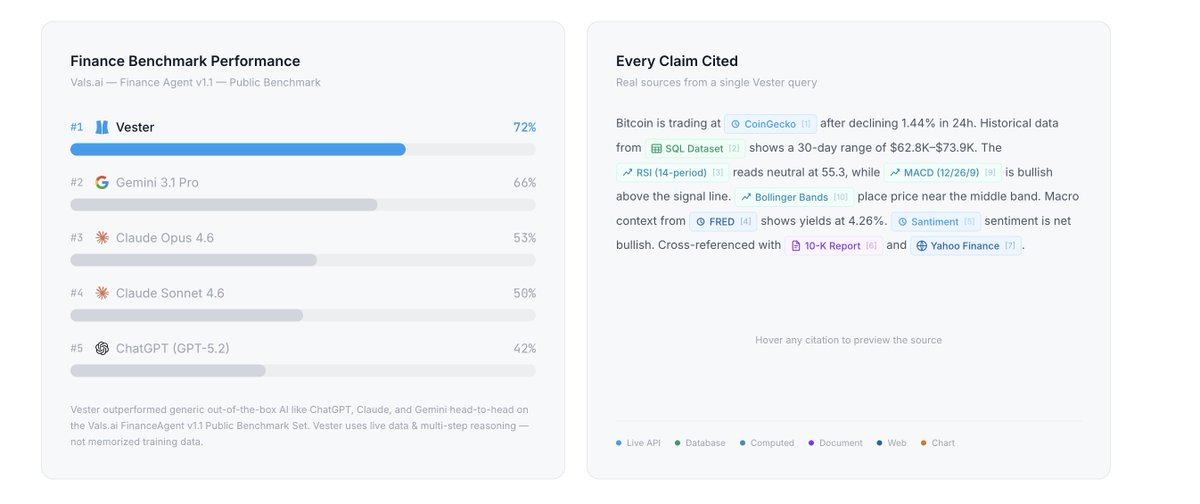The image size is (1200, 504).
Task: Click the ChatGPT (GPT-5.2) score bar
Action: pos(168,370)
